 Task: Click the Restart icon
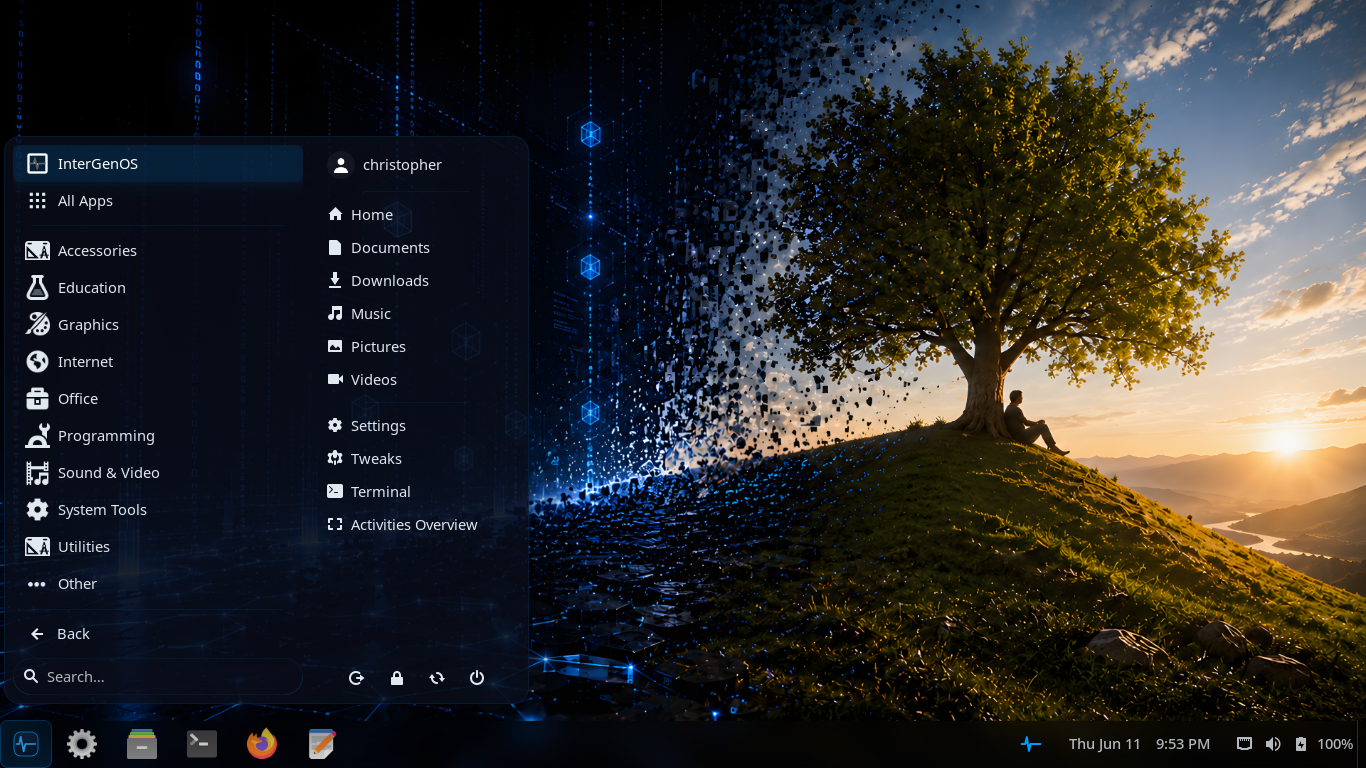coord(437,678)
